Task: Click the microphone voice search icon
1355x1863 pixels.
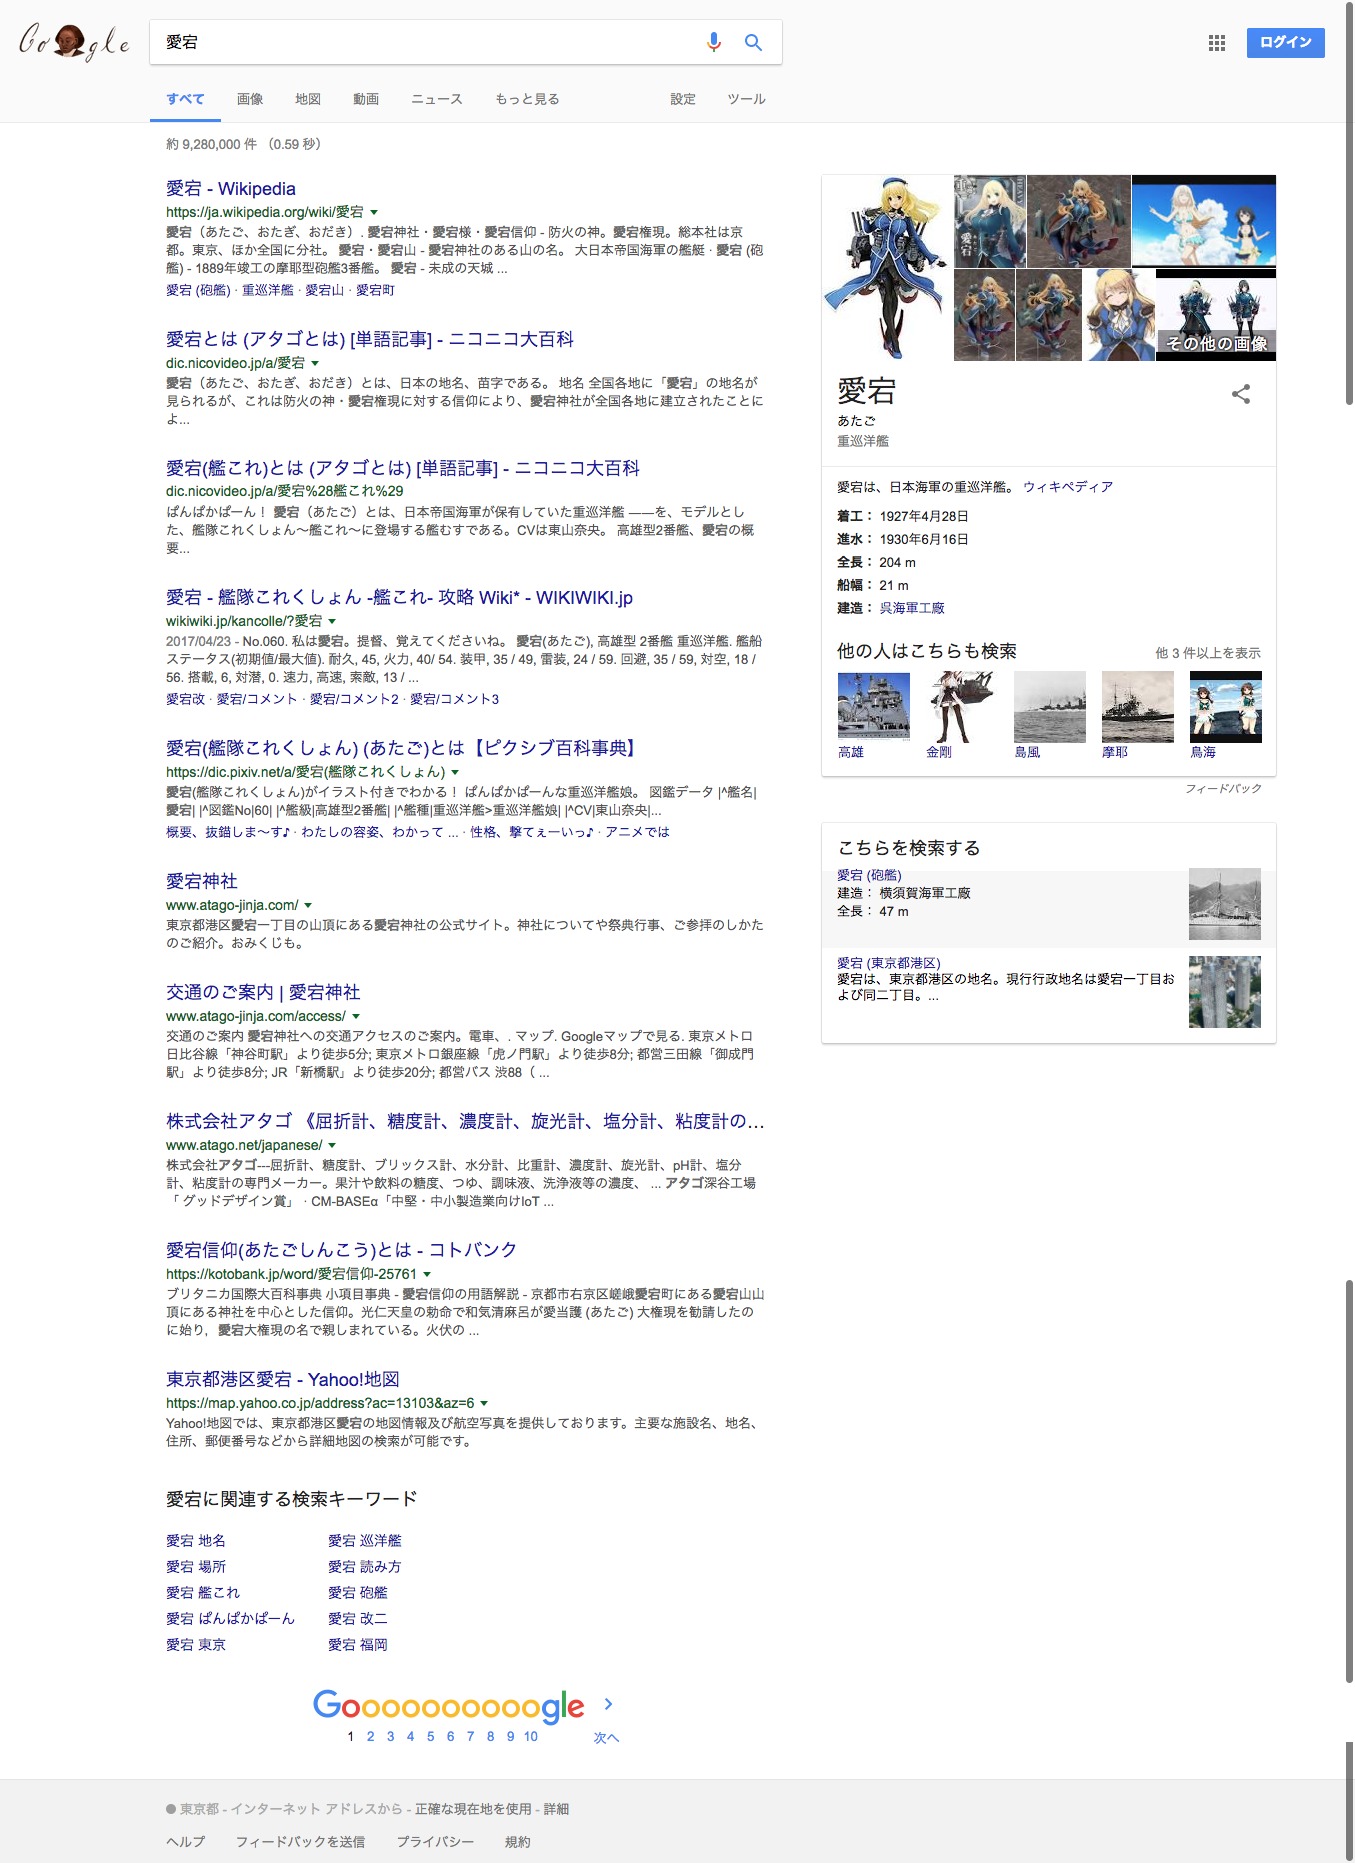Action: [713, 42]
